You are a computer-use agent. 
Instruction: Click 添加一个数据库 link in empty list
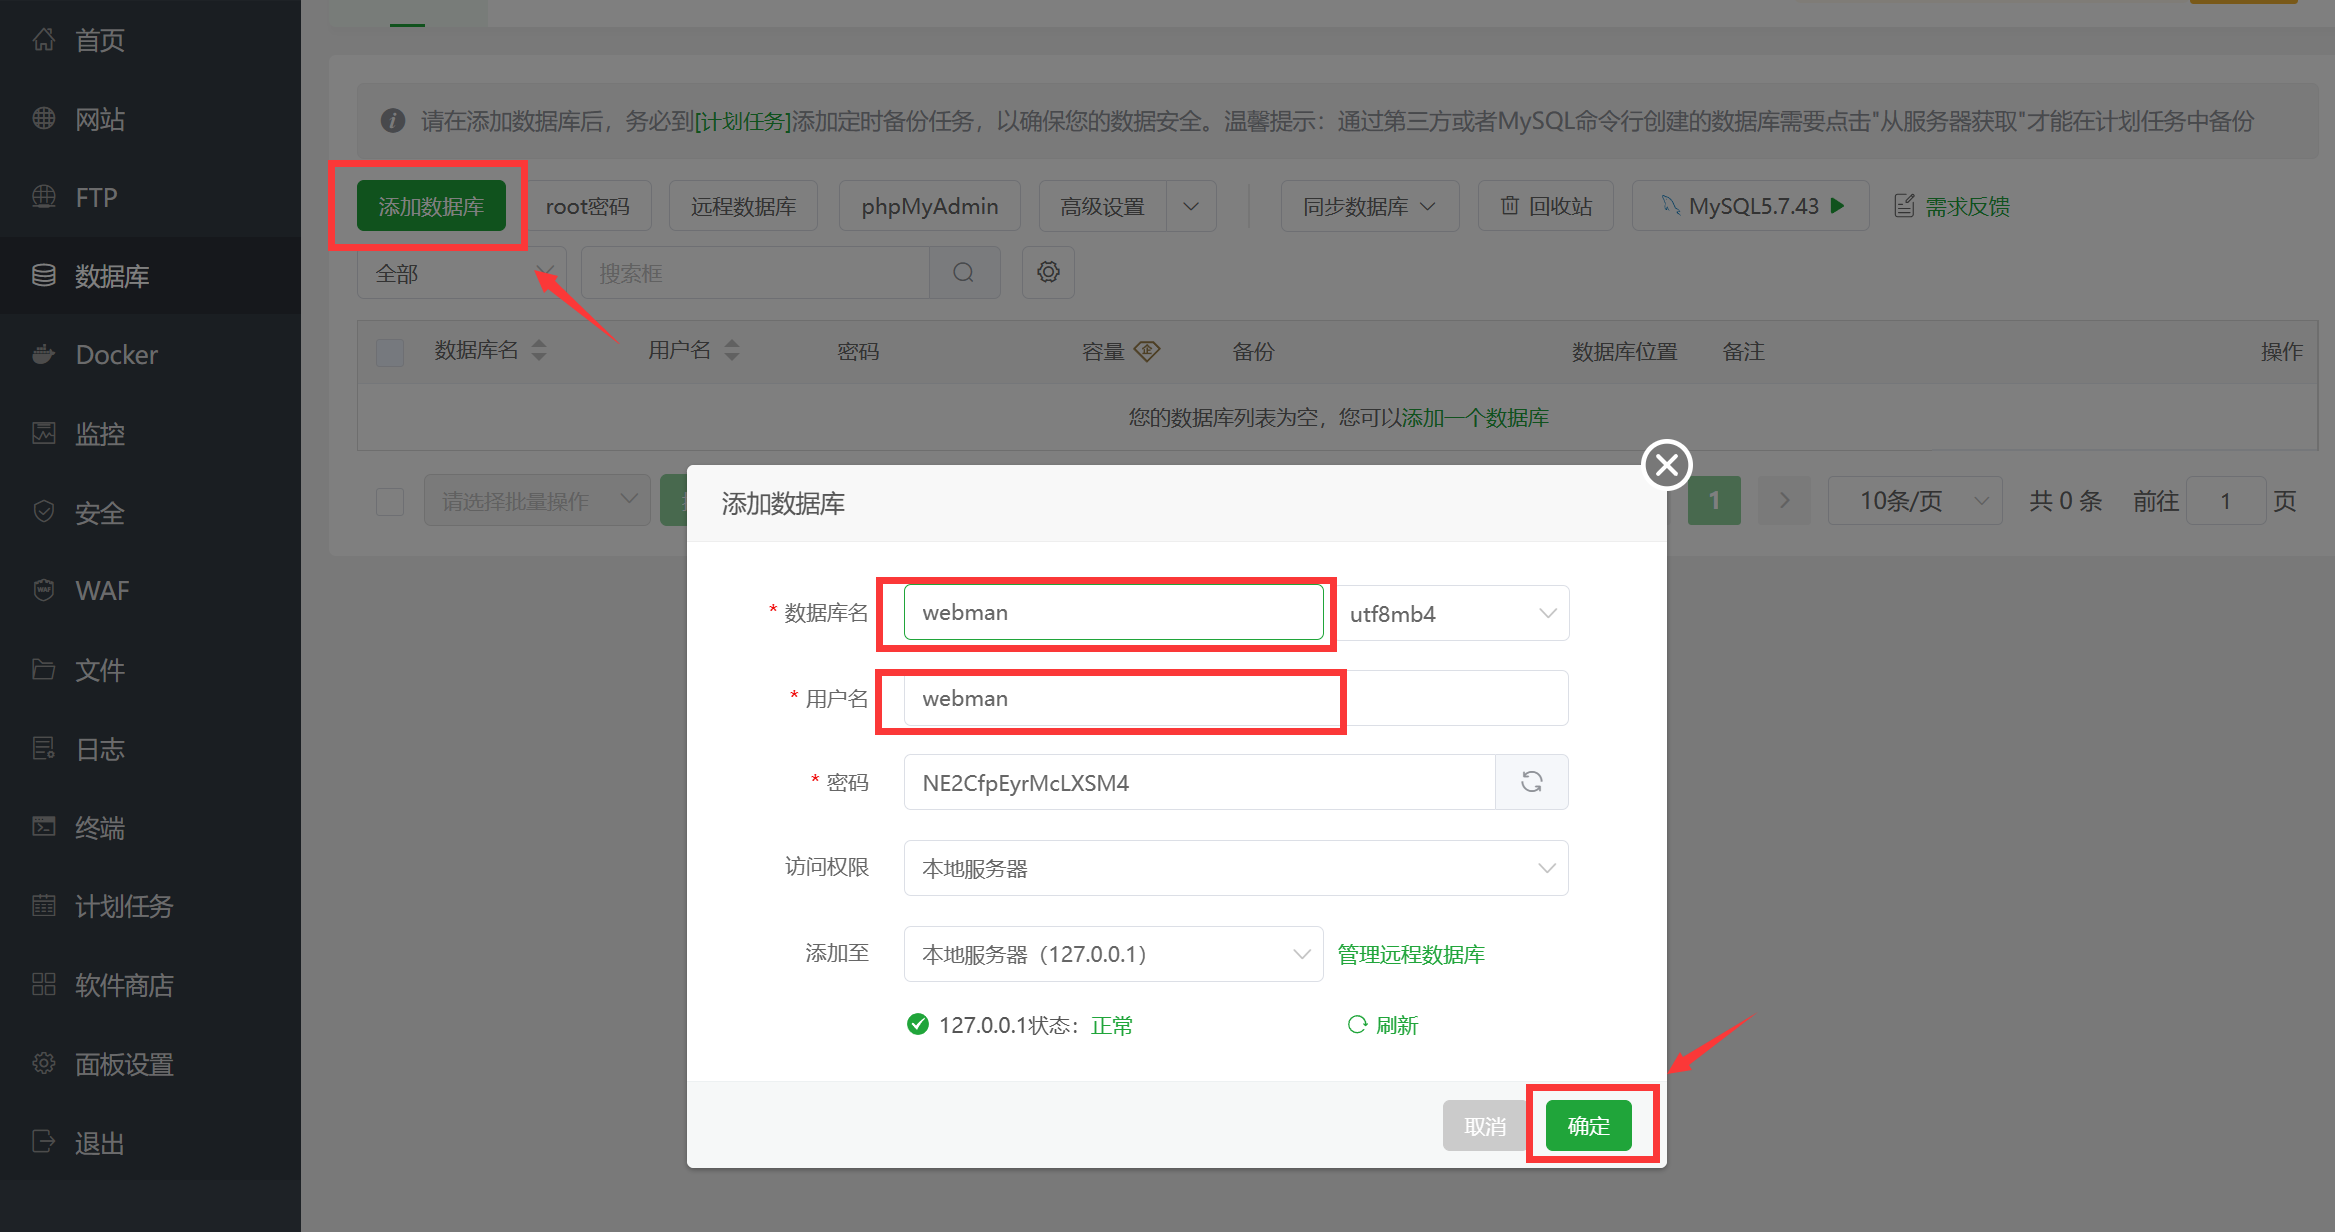point(1475,418)
